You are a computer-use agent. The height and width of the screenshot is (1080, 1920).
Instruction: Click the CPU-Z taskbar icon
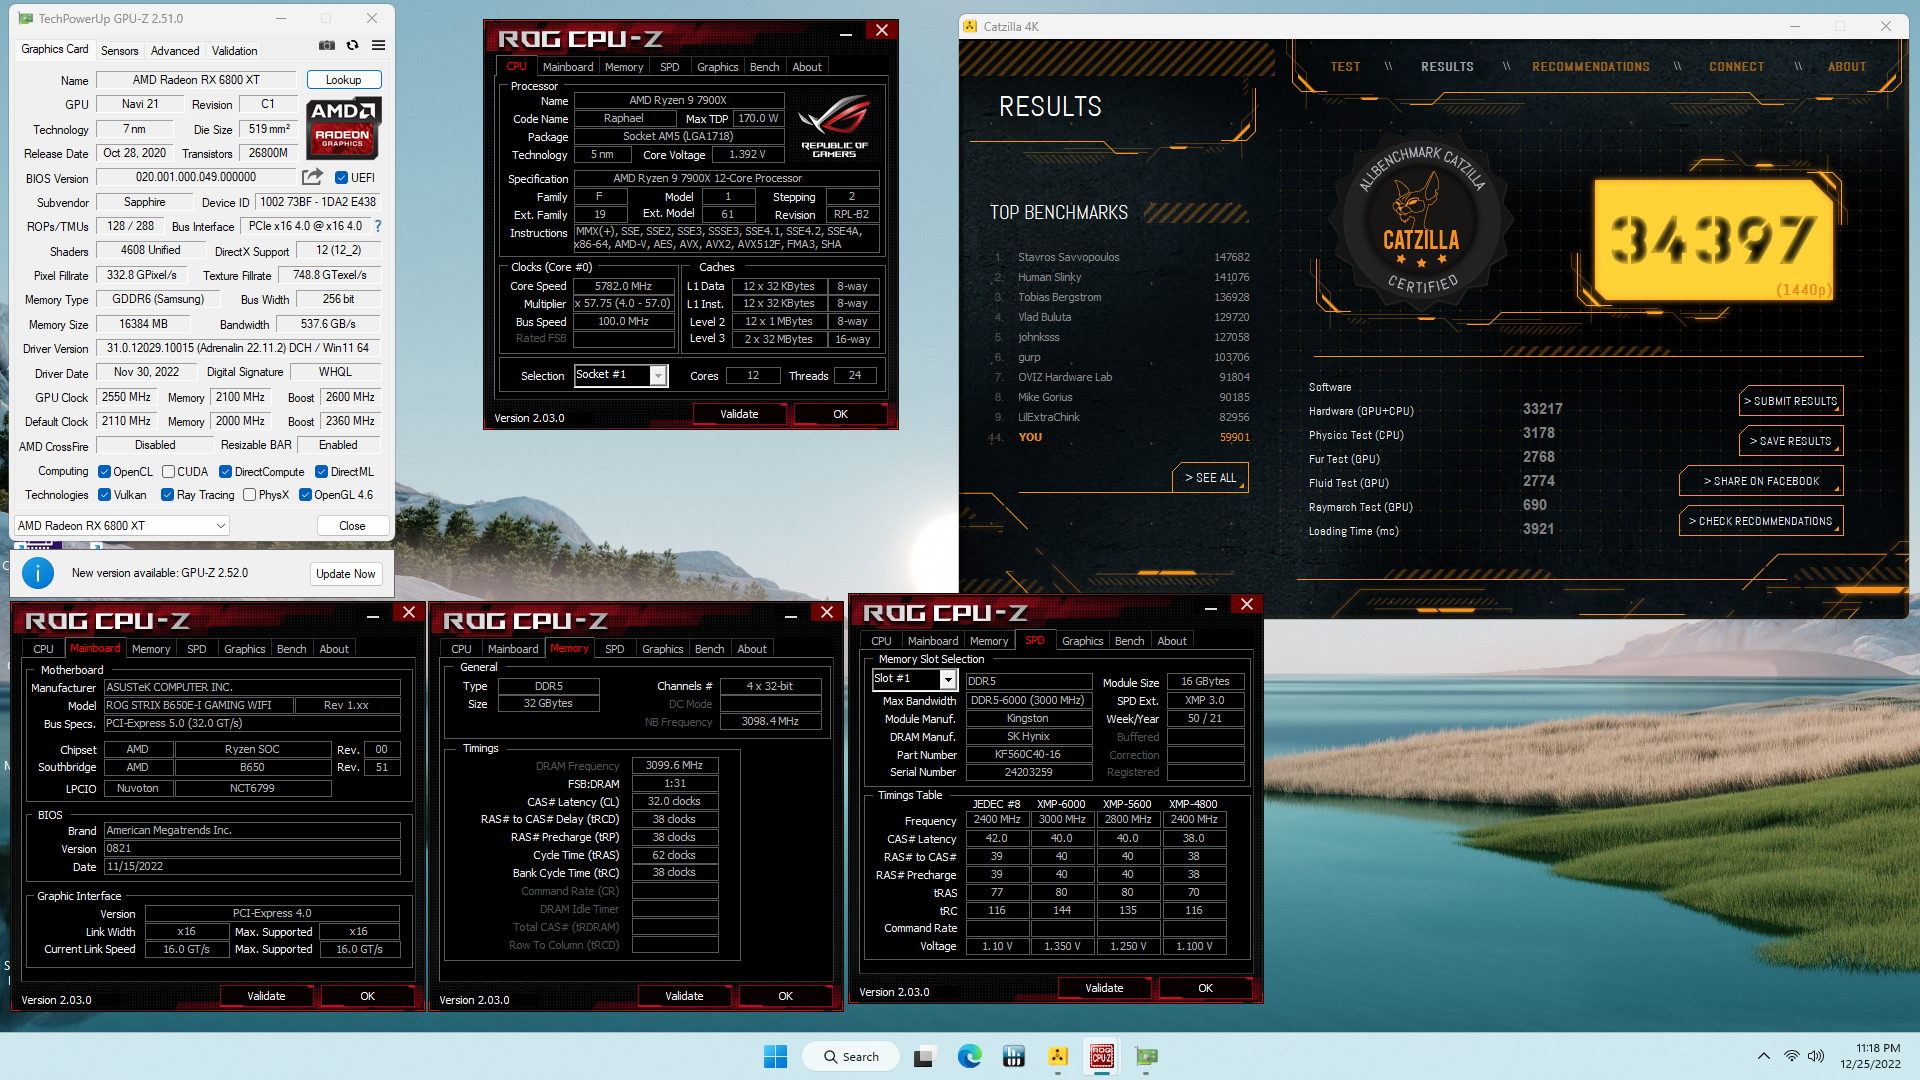(x=1102, y=1056)
